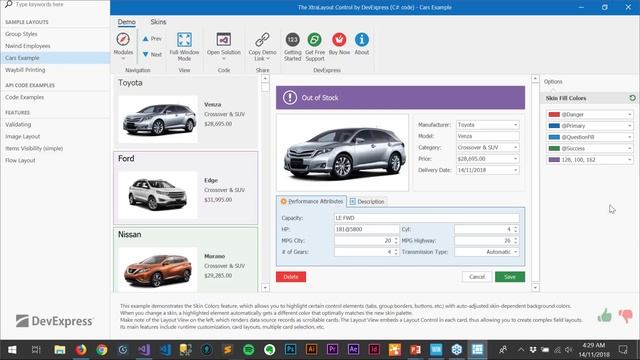This screenshot has width=640, height=360.
Task: Open Image Layout feature item
Action: tap(22, 137)
